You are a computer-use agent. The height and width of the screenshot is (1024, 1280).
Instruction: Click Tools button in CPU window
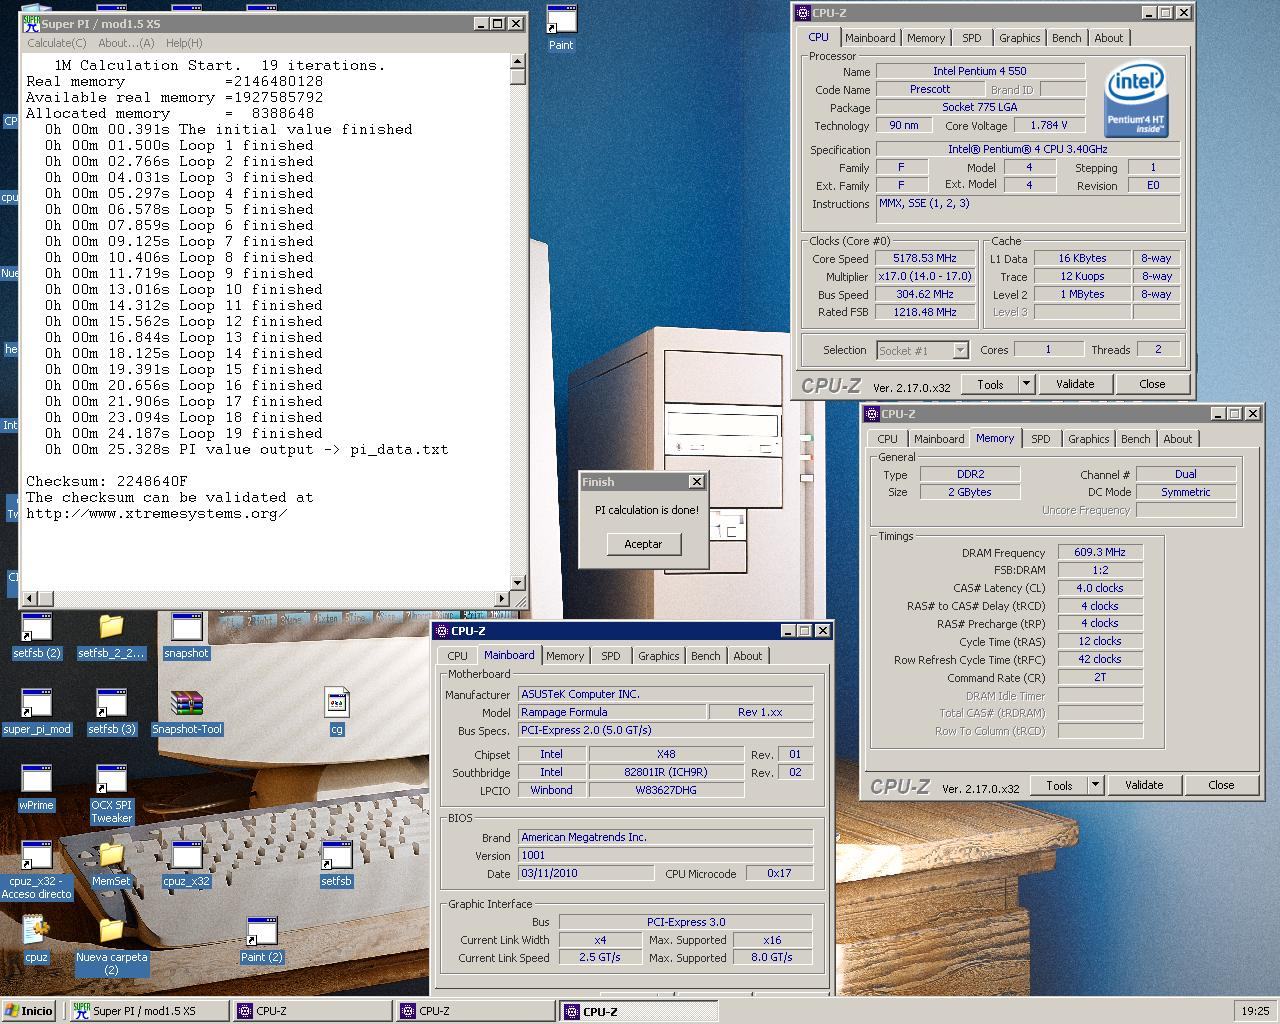click(990, 384)
